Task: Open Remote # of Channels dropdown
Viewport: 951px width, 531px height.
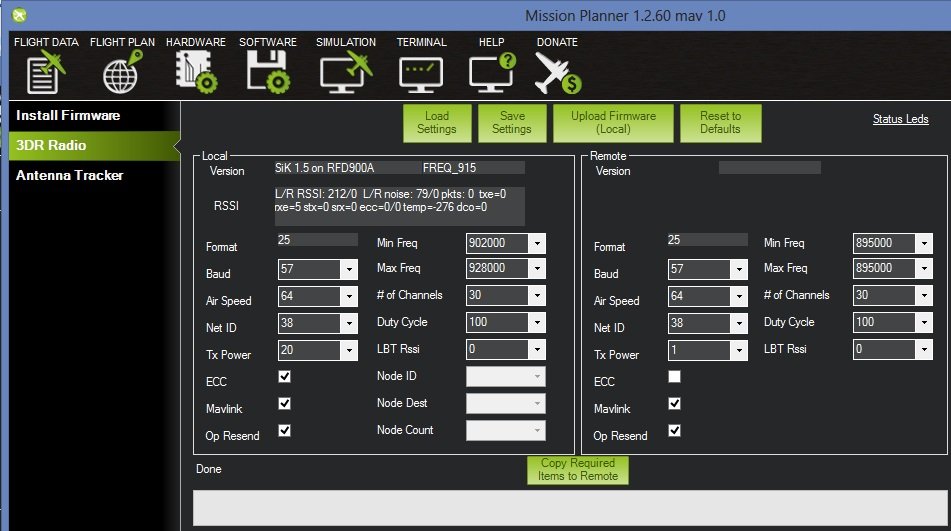Action: pyautogui.click(x=893, y=295)
